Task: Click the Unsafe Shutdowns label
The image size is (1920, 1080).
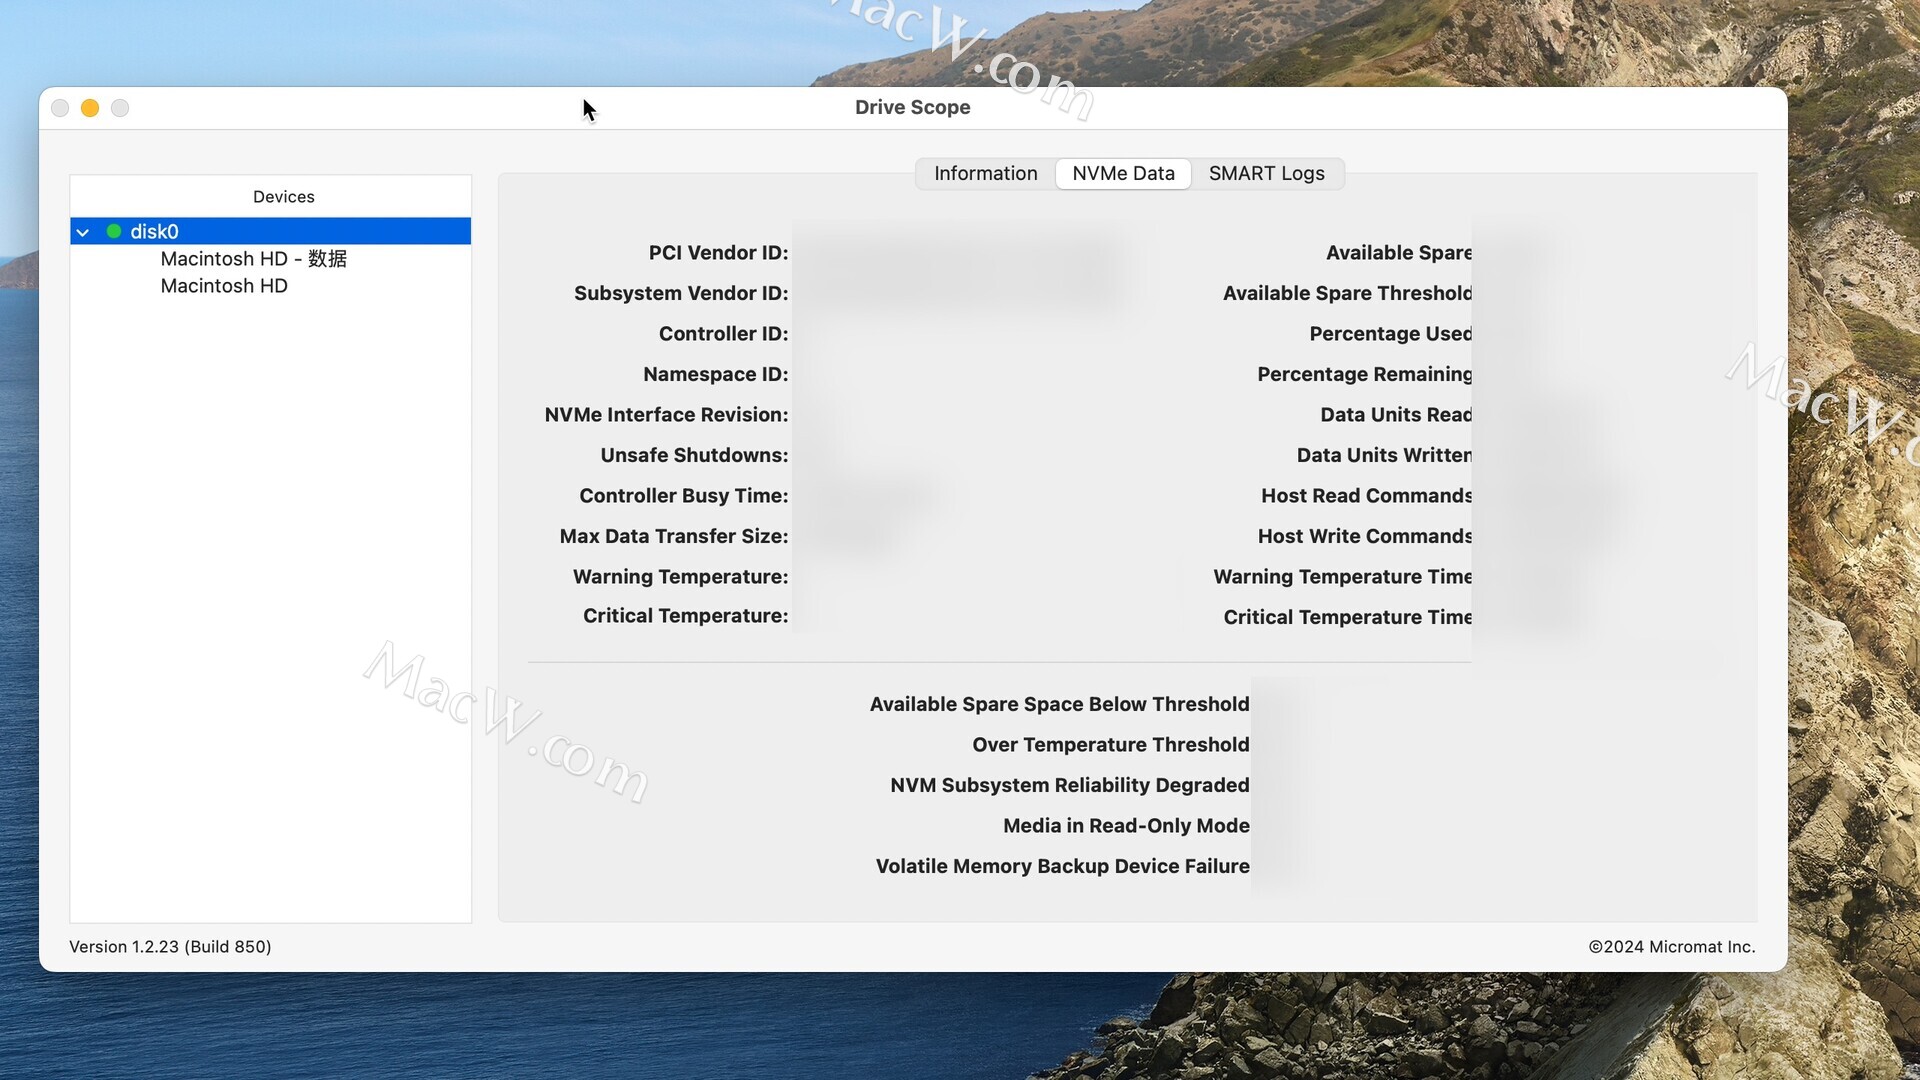Action: [694, 456]
